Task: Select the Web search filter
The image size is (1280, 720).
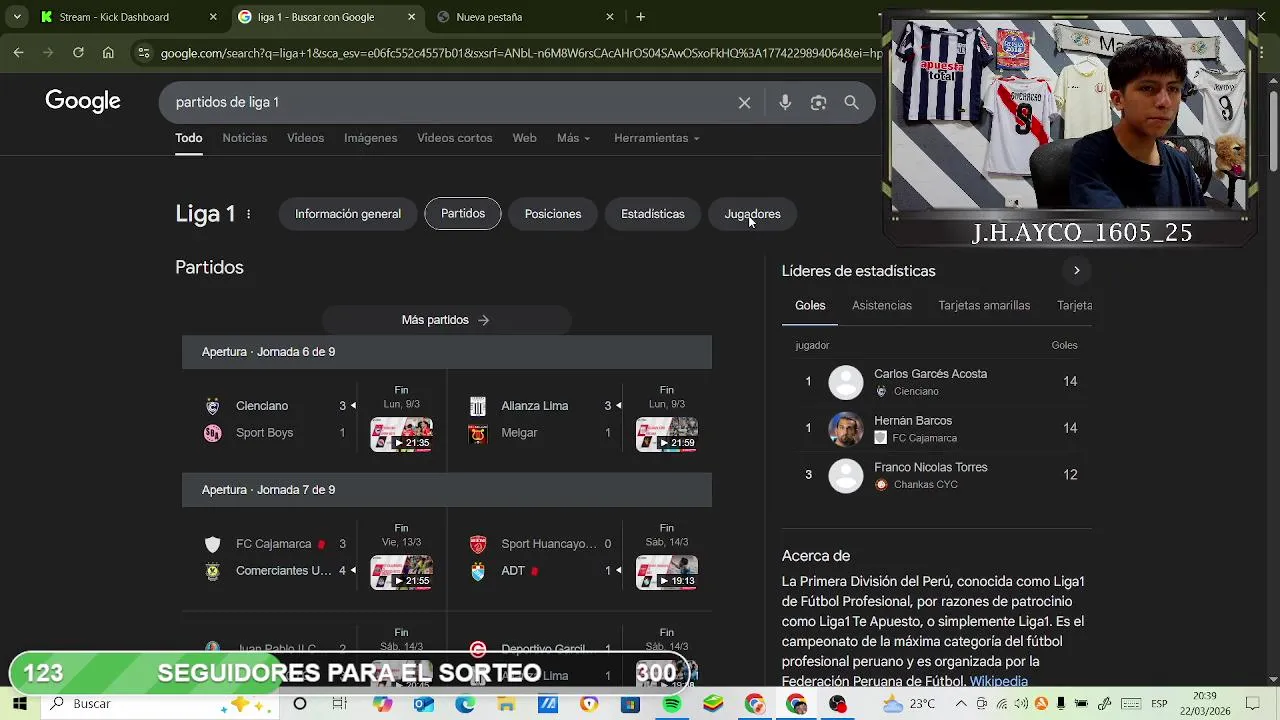Action: pyautogui.click(x=525, y=138)
